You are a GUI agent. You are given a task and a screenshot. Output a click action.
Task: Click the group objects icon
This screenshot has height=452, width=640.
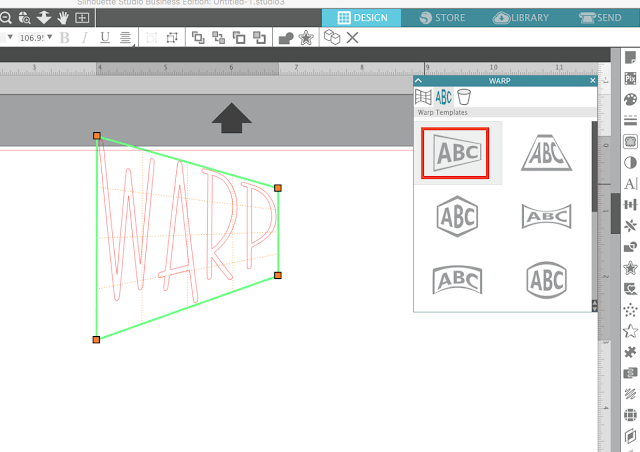pyautogui.click(x=152, y=38)
